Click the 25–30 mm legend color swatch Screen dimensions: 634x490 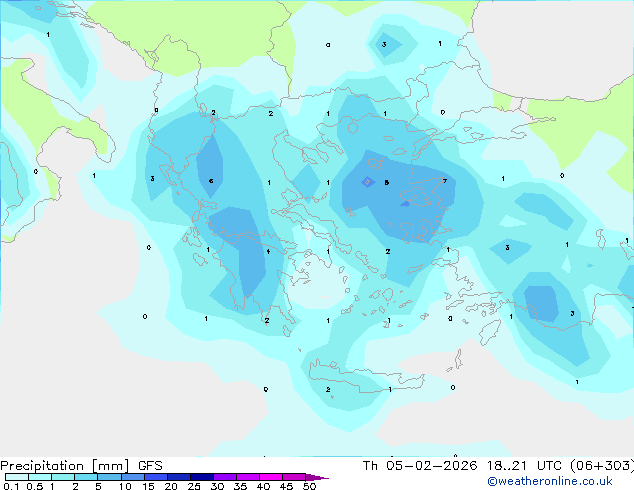pyautogui.click(x=202, y=477)
